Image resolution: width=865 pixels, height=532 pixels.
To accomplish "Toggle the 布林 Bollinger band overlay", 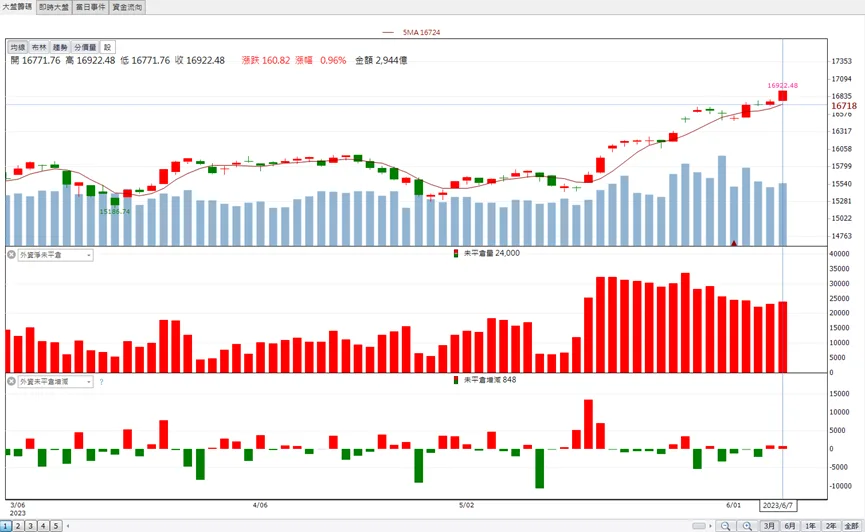I will [39, 47].
